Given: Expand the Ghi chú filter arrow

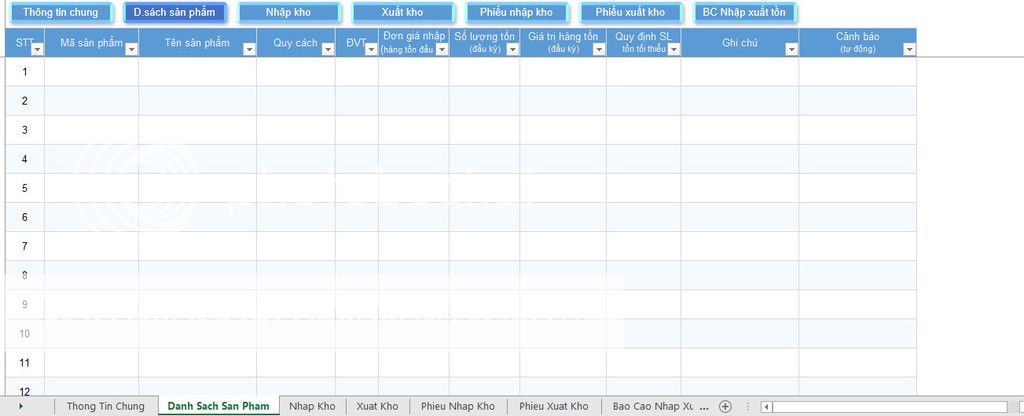Looking at the screenshot, I should tap(791, 49).
